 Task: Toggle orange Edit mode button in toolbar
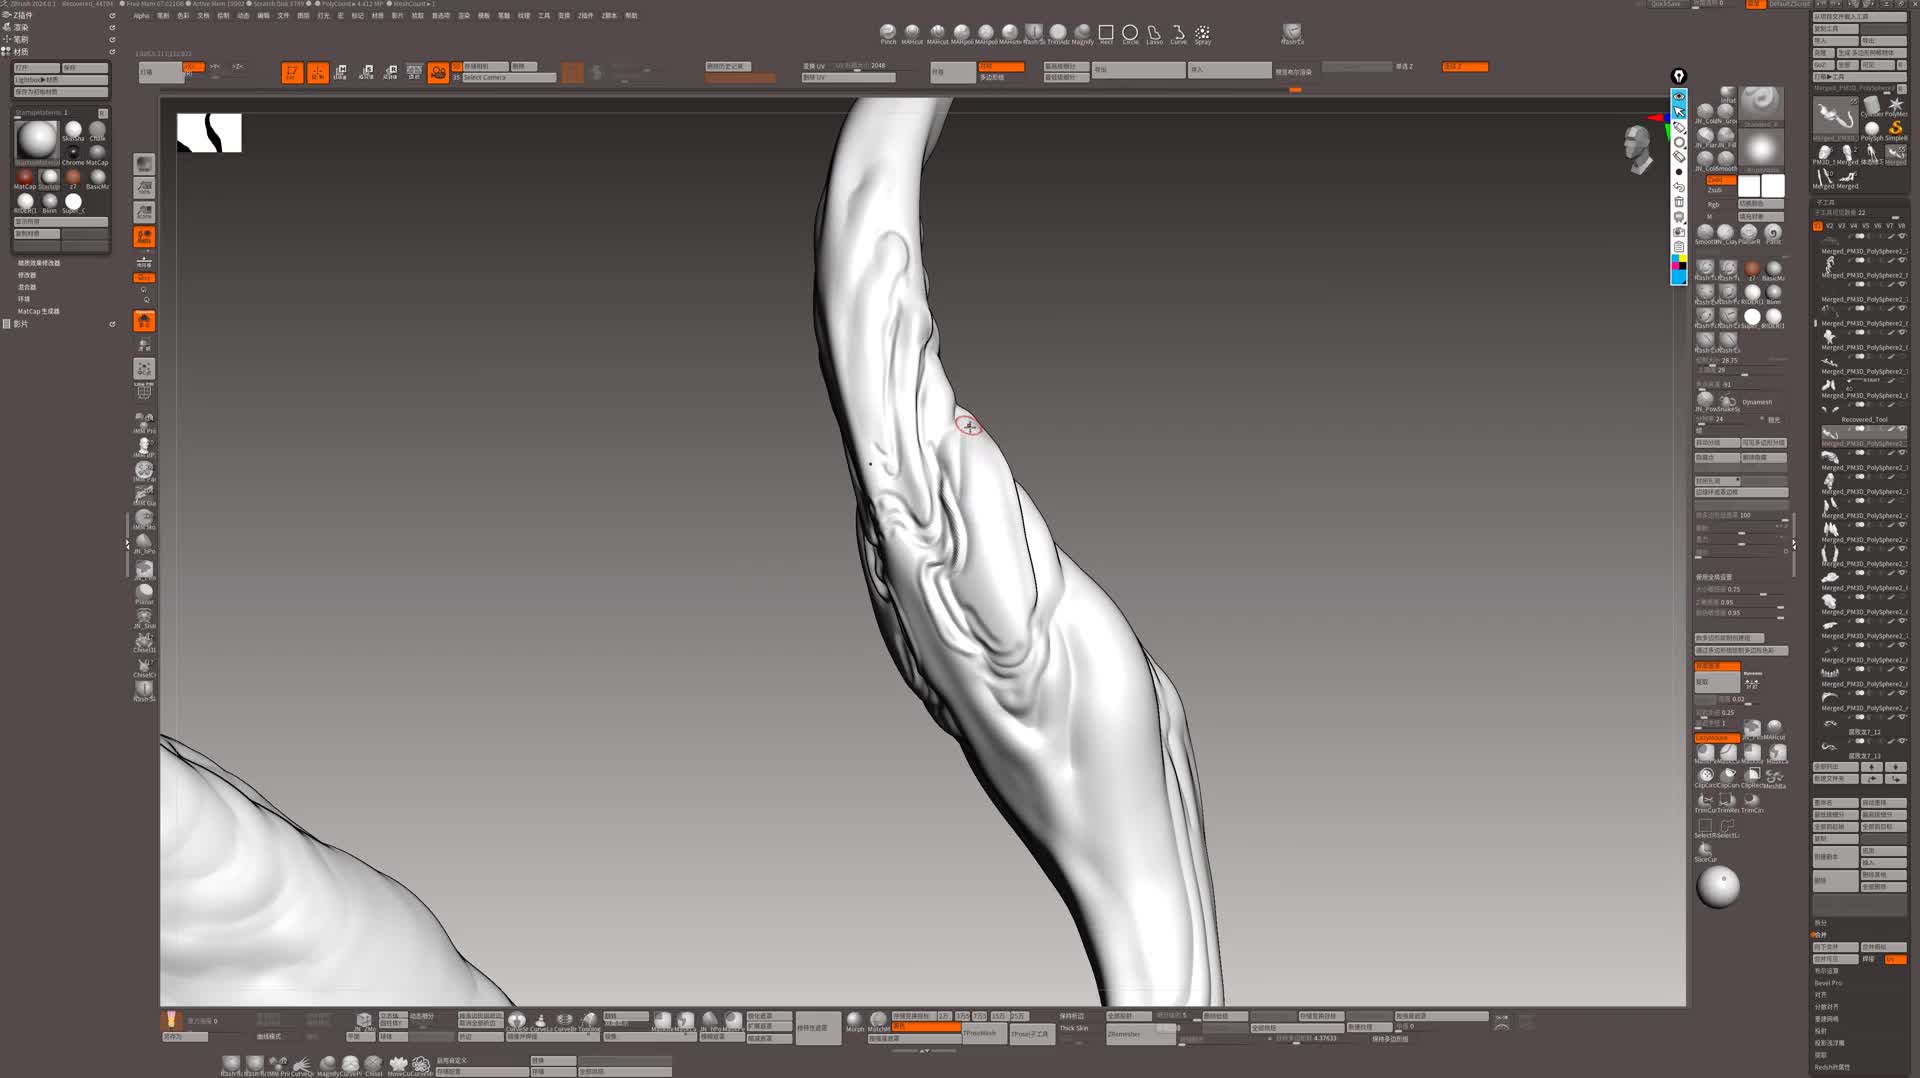(x=292, y=73)
